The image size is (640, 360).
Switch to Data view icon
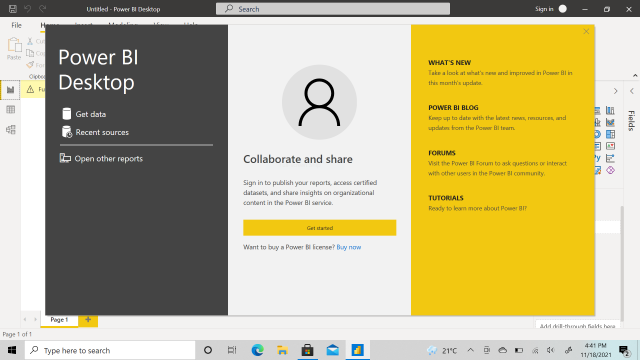(11, 109)
